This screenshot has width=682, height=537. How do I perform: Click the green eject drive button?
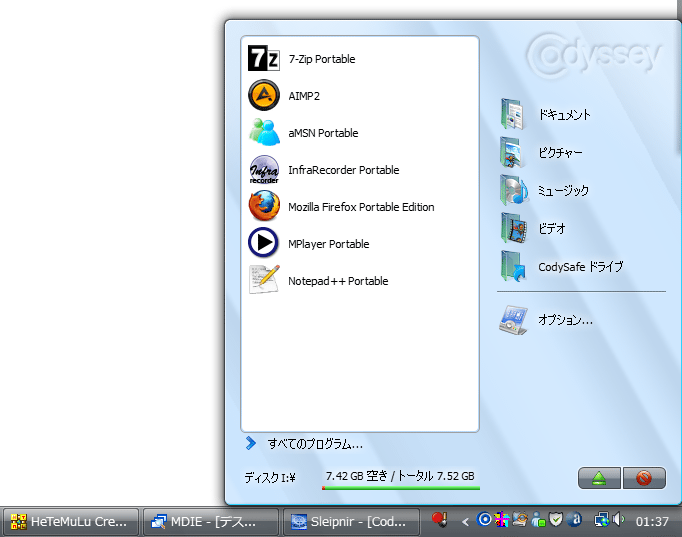point(599,478)
